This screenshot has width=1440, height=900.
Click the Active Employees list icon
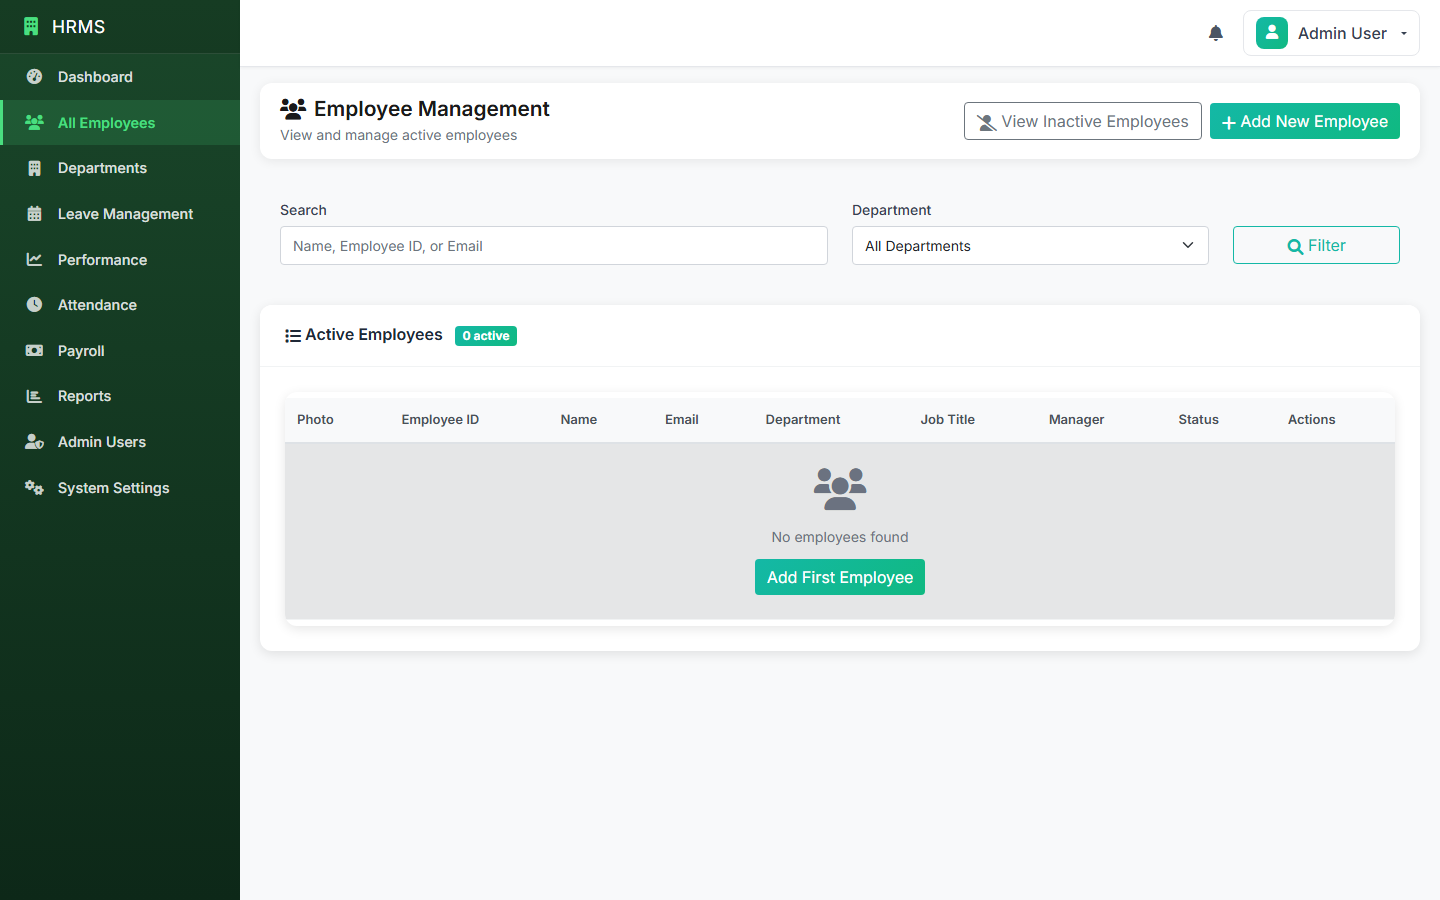point(293,336)
